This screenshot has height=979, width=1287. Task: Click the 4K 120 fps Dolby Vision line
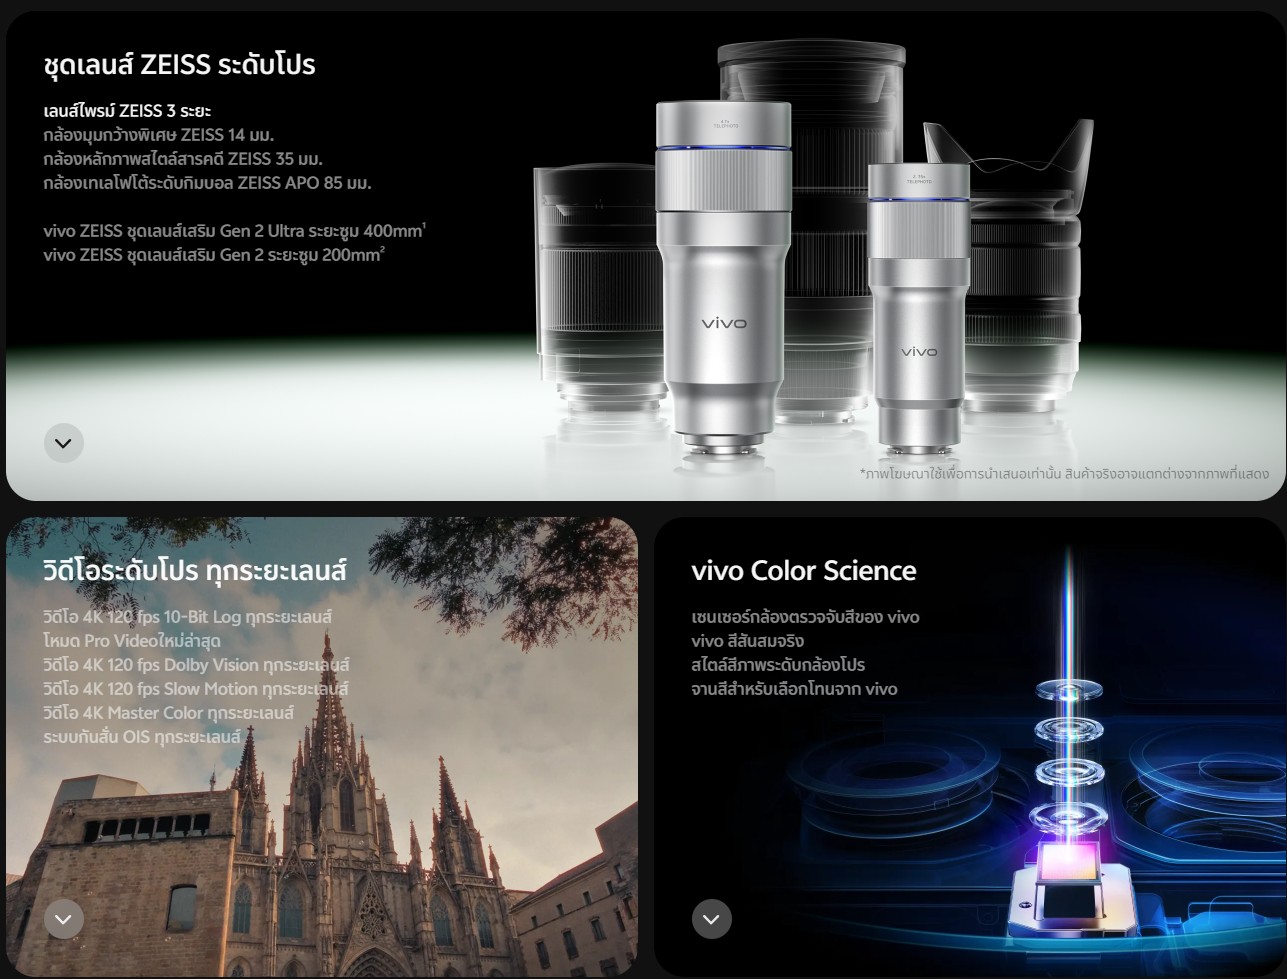[x=196, y=665]
